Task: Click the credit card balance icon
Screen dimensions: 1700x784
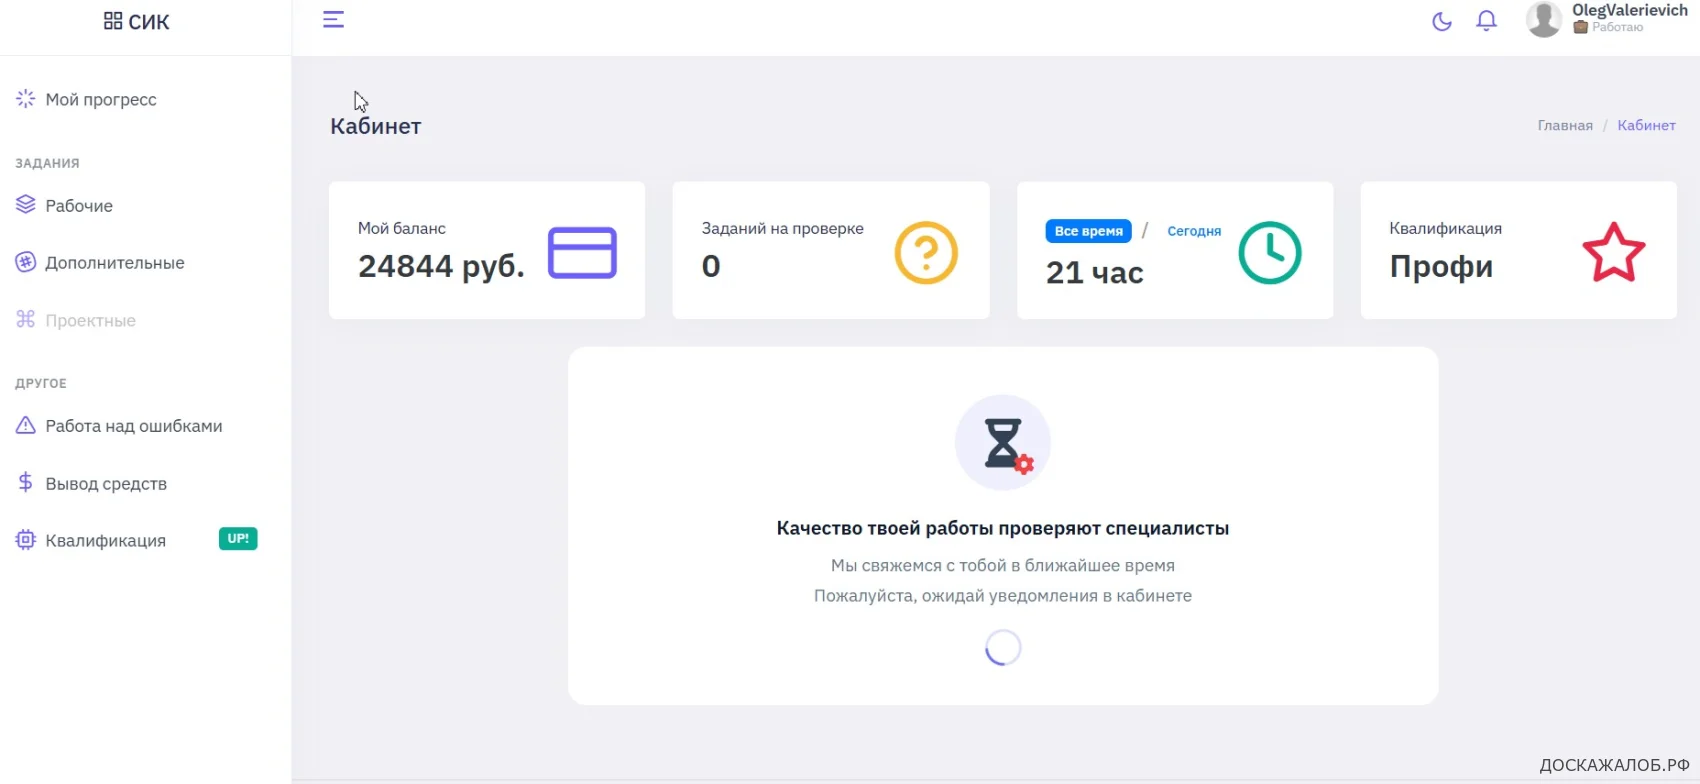Action: pos(582,253)
